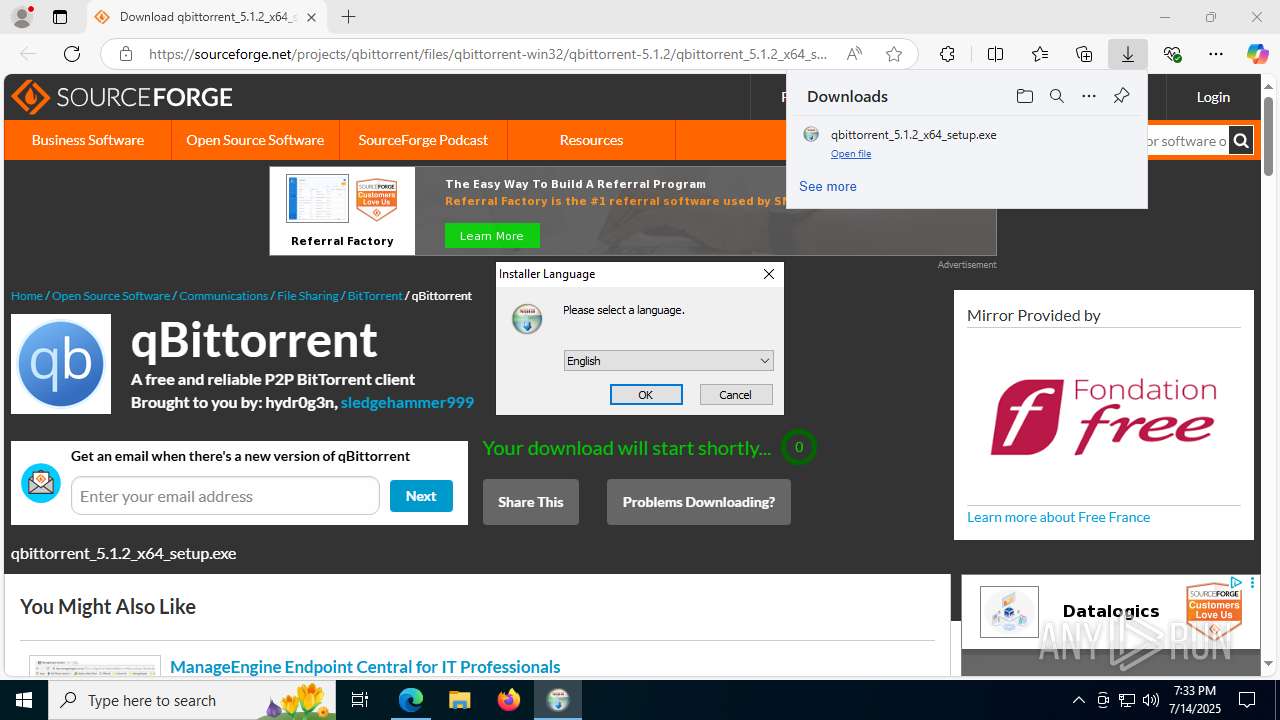Screen dimensions: 1280x720
Task: Click Learn more about Free France link
Action: coord(1058,517)
